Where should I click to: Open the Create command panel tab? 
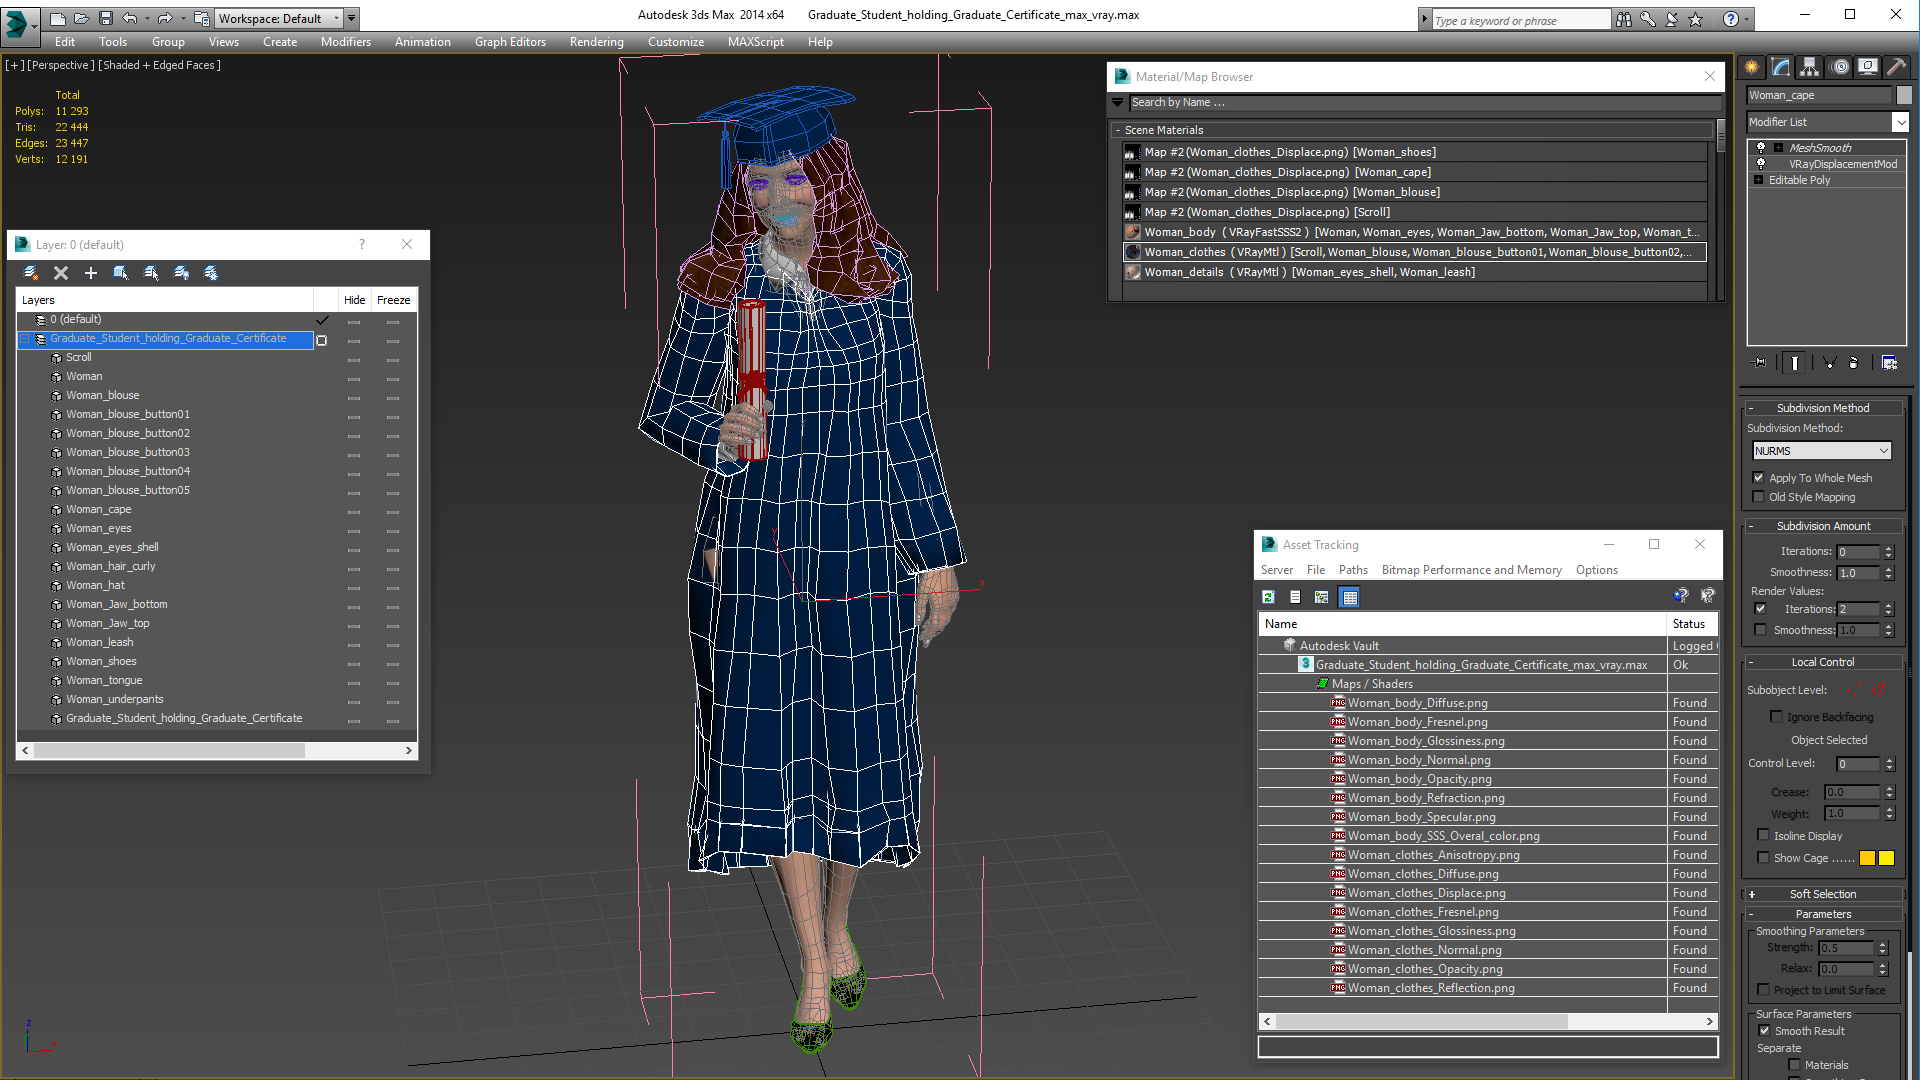[x=1752, y=67]
